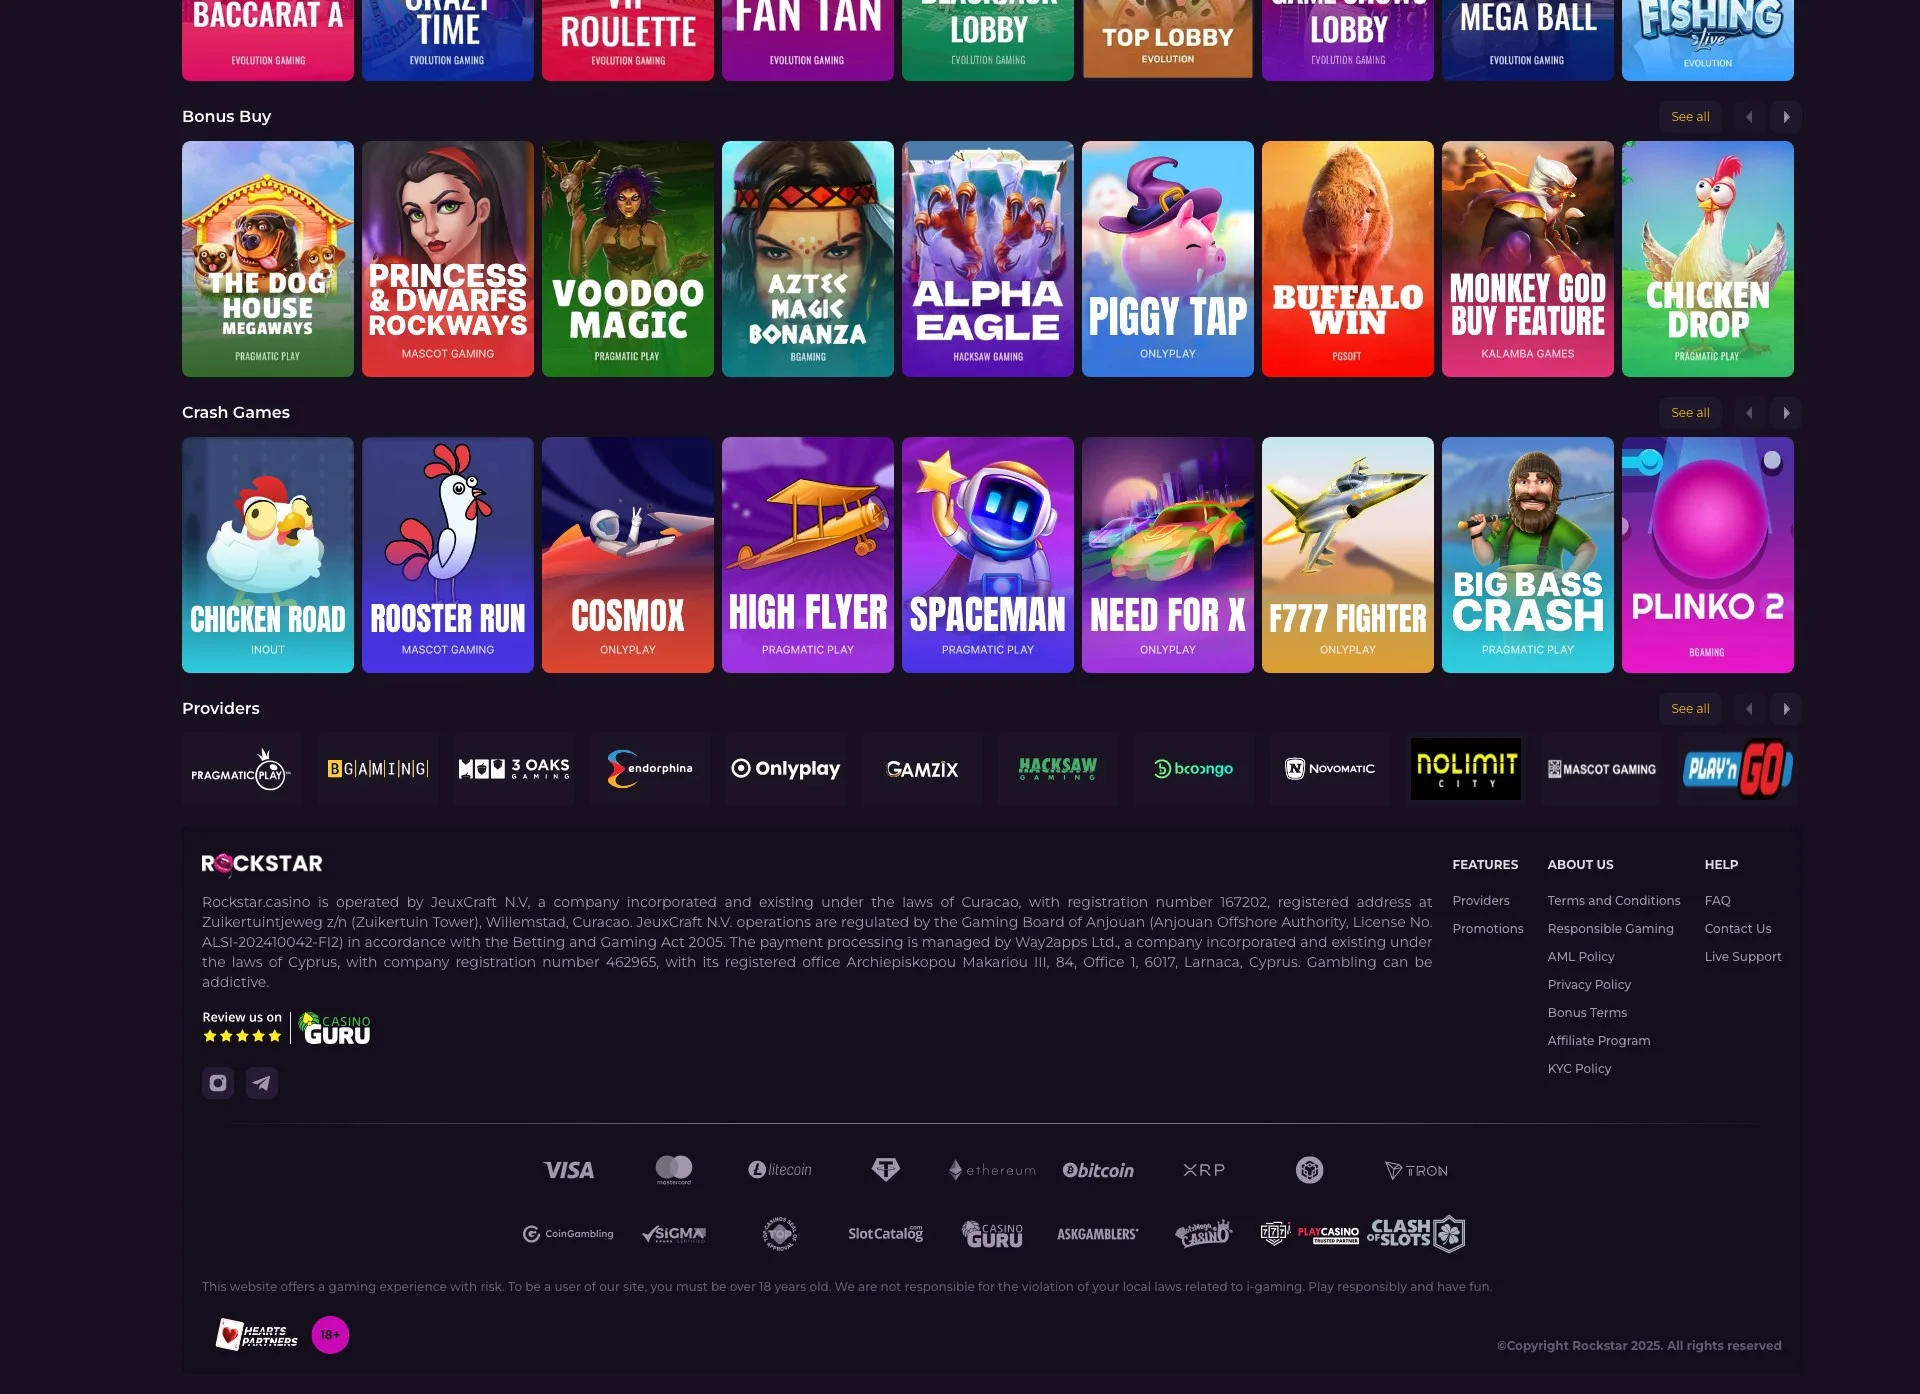Screen dimensions: 1920x1394
Task: Open Terms and Conditions
Action: coord(1614,900)
